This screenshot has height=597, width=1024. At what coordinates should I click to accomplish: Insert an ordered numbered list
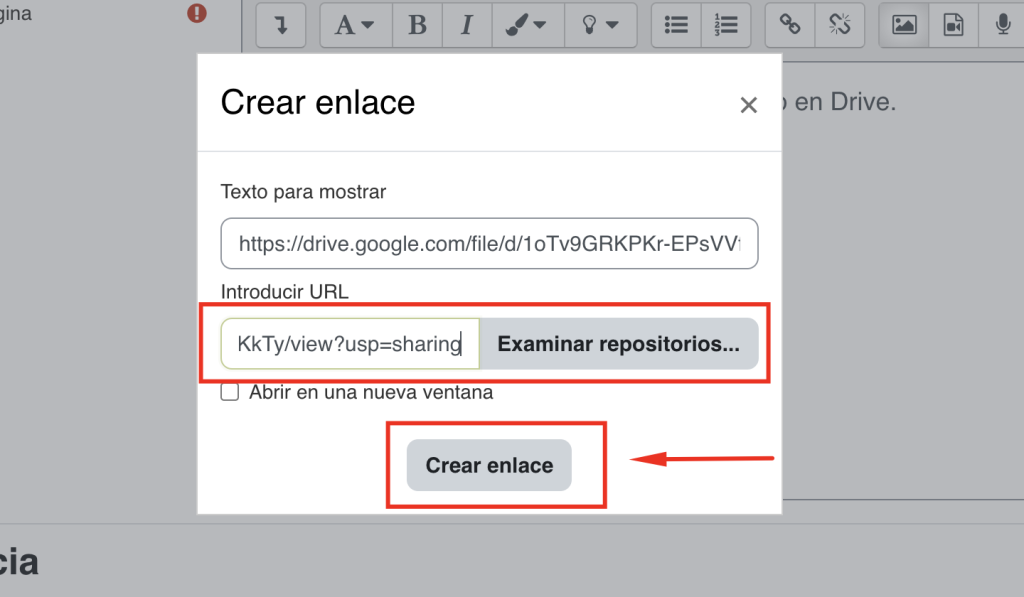[x=726, y=25]
